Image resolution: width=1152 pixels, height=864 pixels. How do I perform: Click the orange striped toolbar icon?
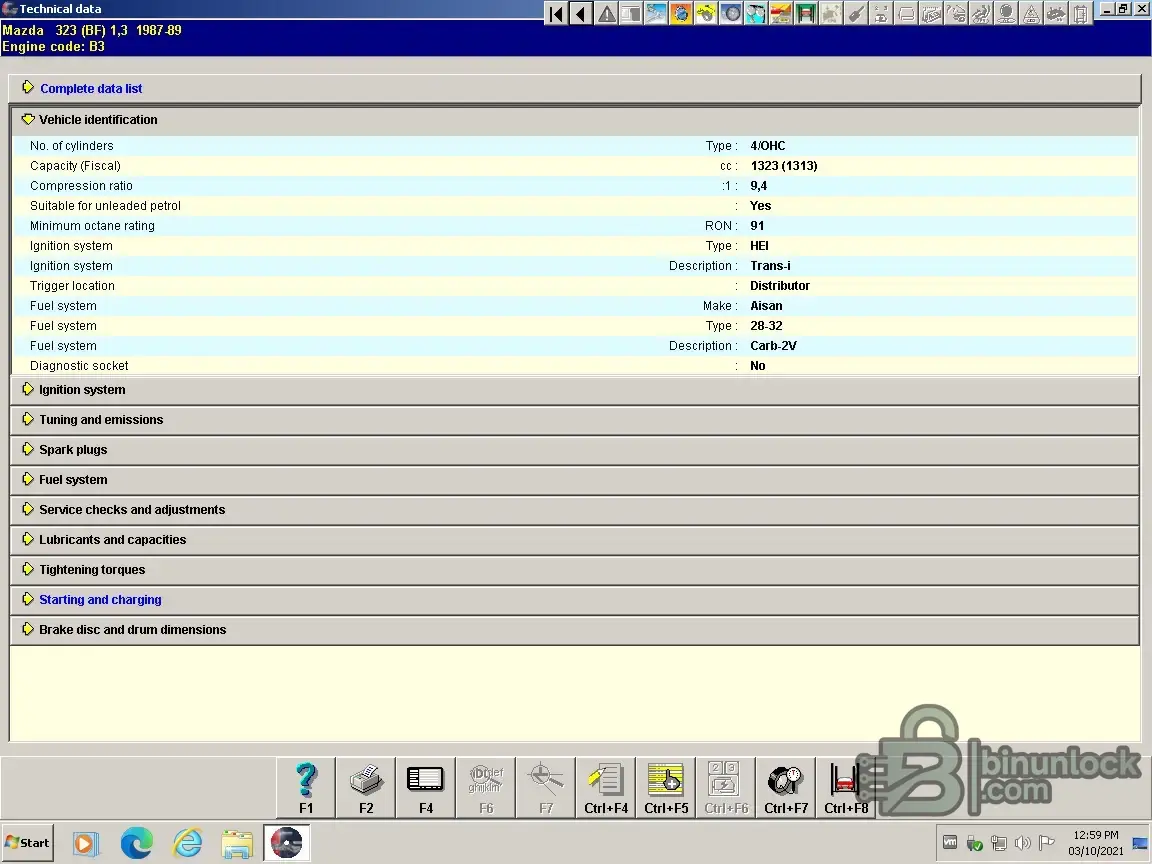point(781,13)
